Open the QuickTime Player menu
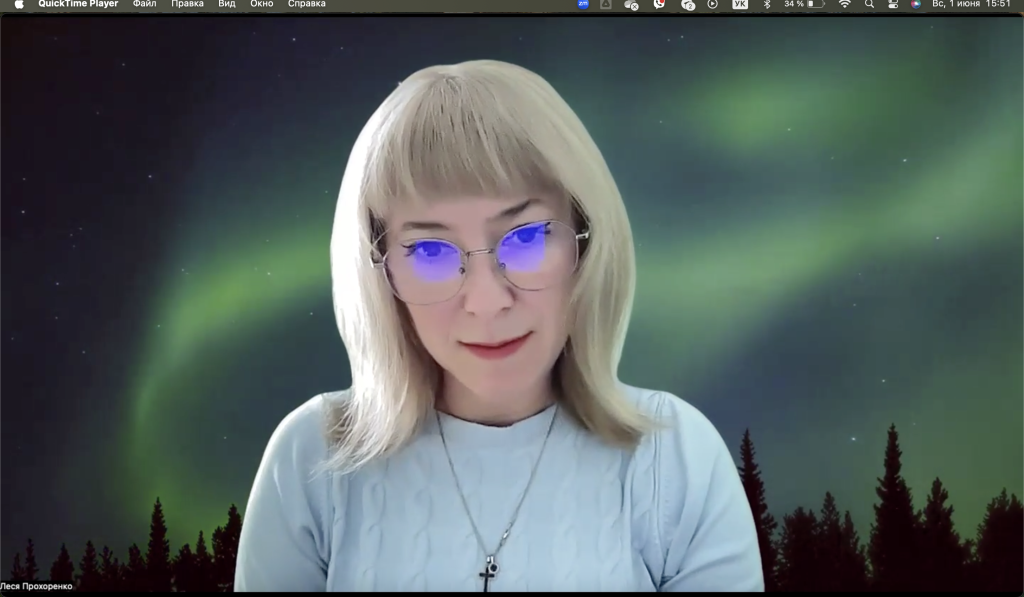This screenshot has width=1024, height=597. 78,4
